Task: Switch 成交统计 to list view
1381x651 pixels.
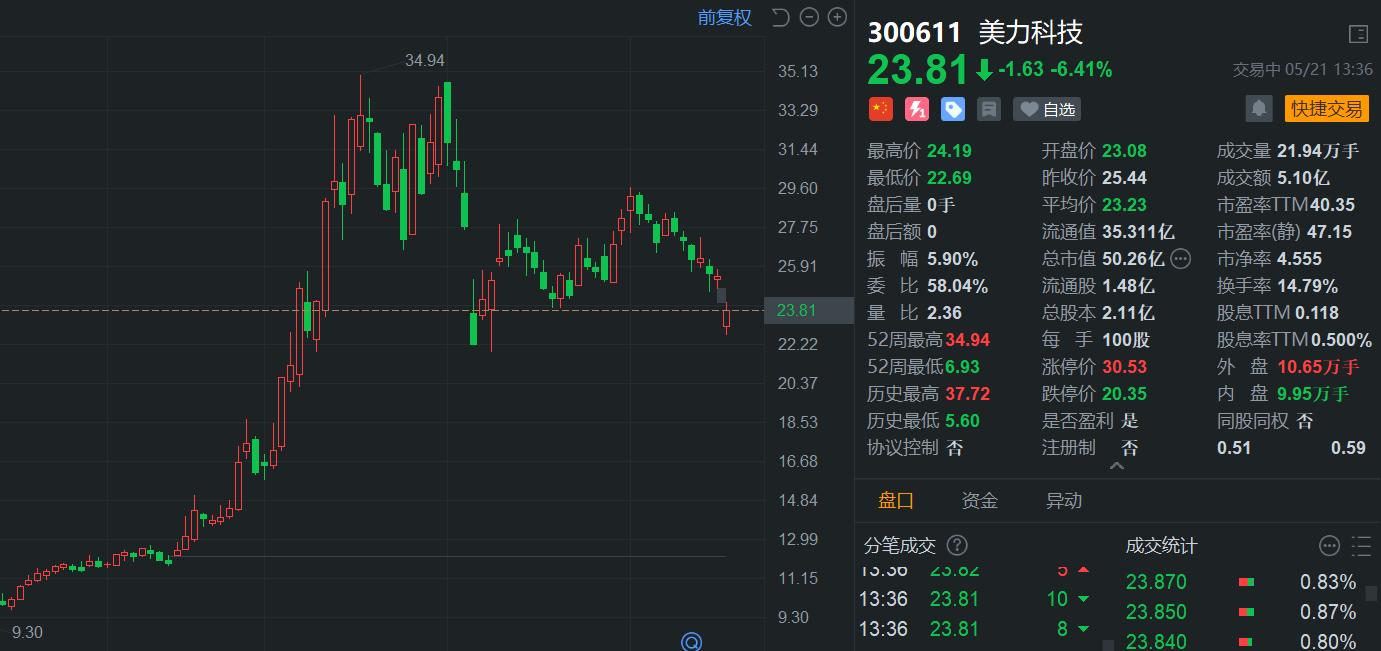Action: click(1360, 545)
